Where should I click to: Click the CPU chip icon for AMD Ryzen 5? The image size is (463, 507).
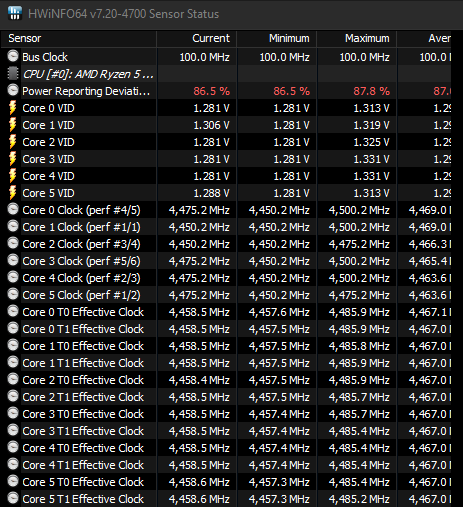point(13,73)
